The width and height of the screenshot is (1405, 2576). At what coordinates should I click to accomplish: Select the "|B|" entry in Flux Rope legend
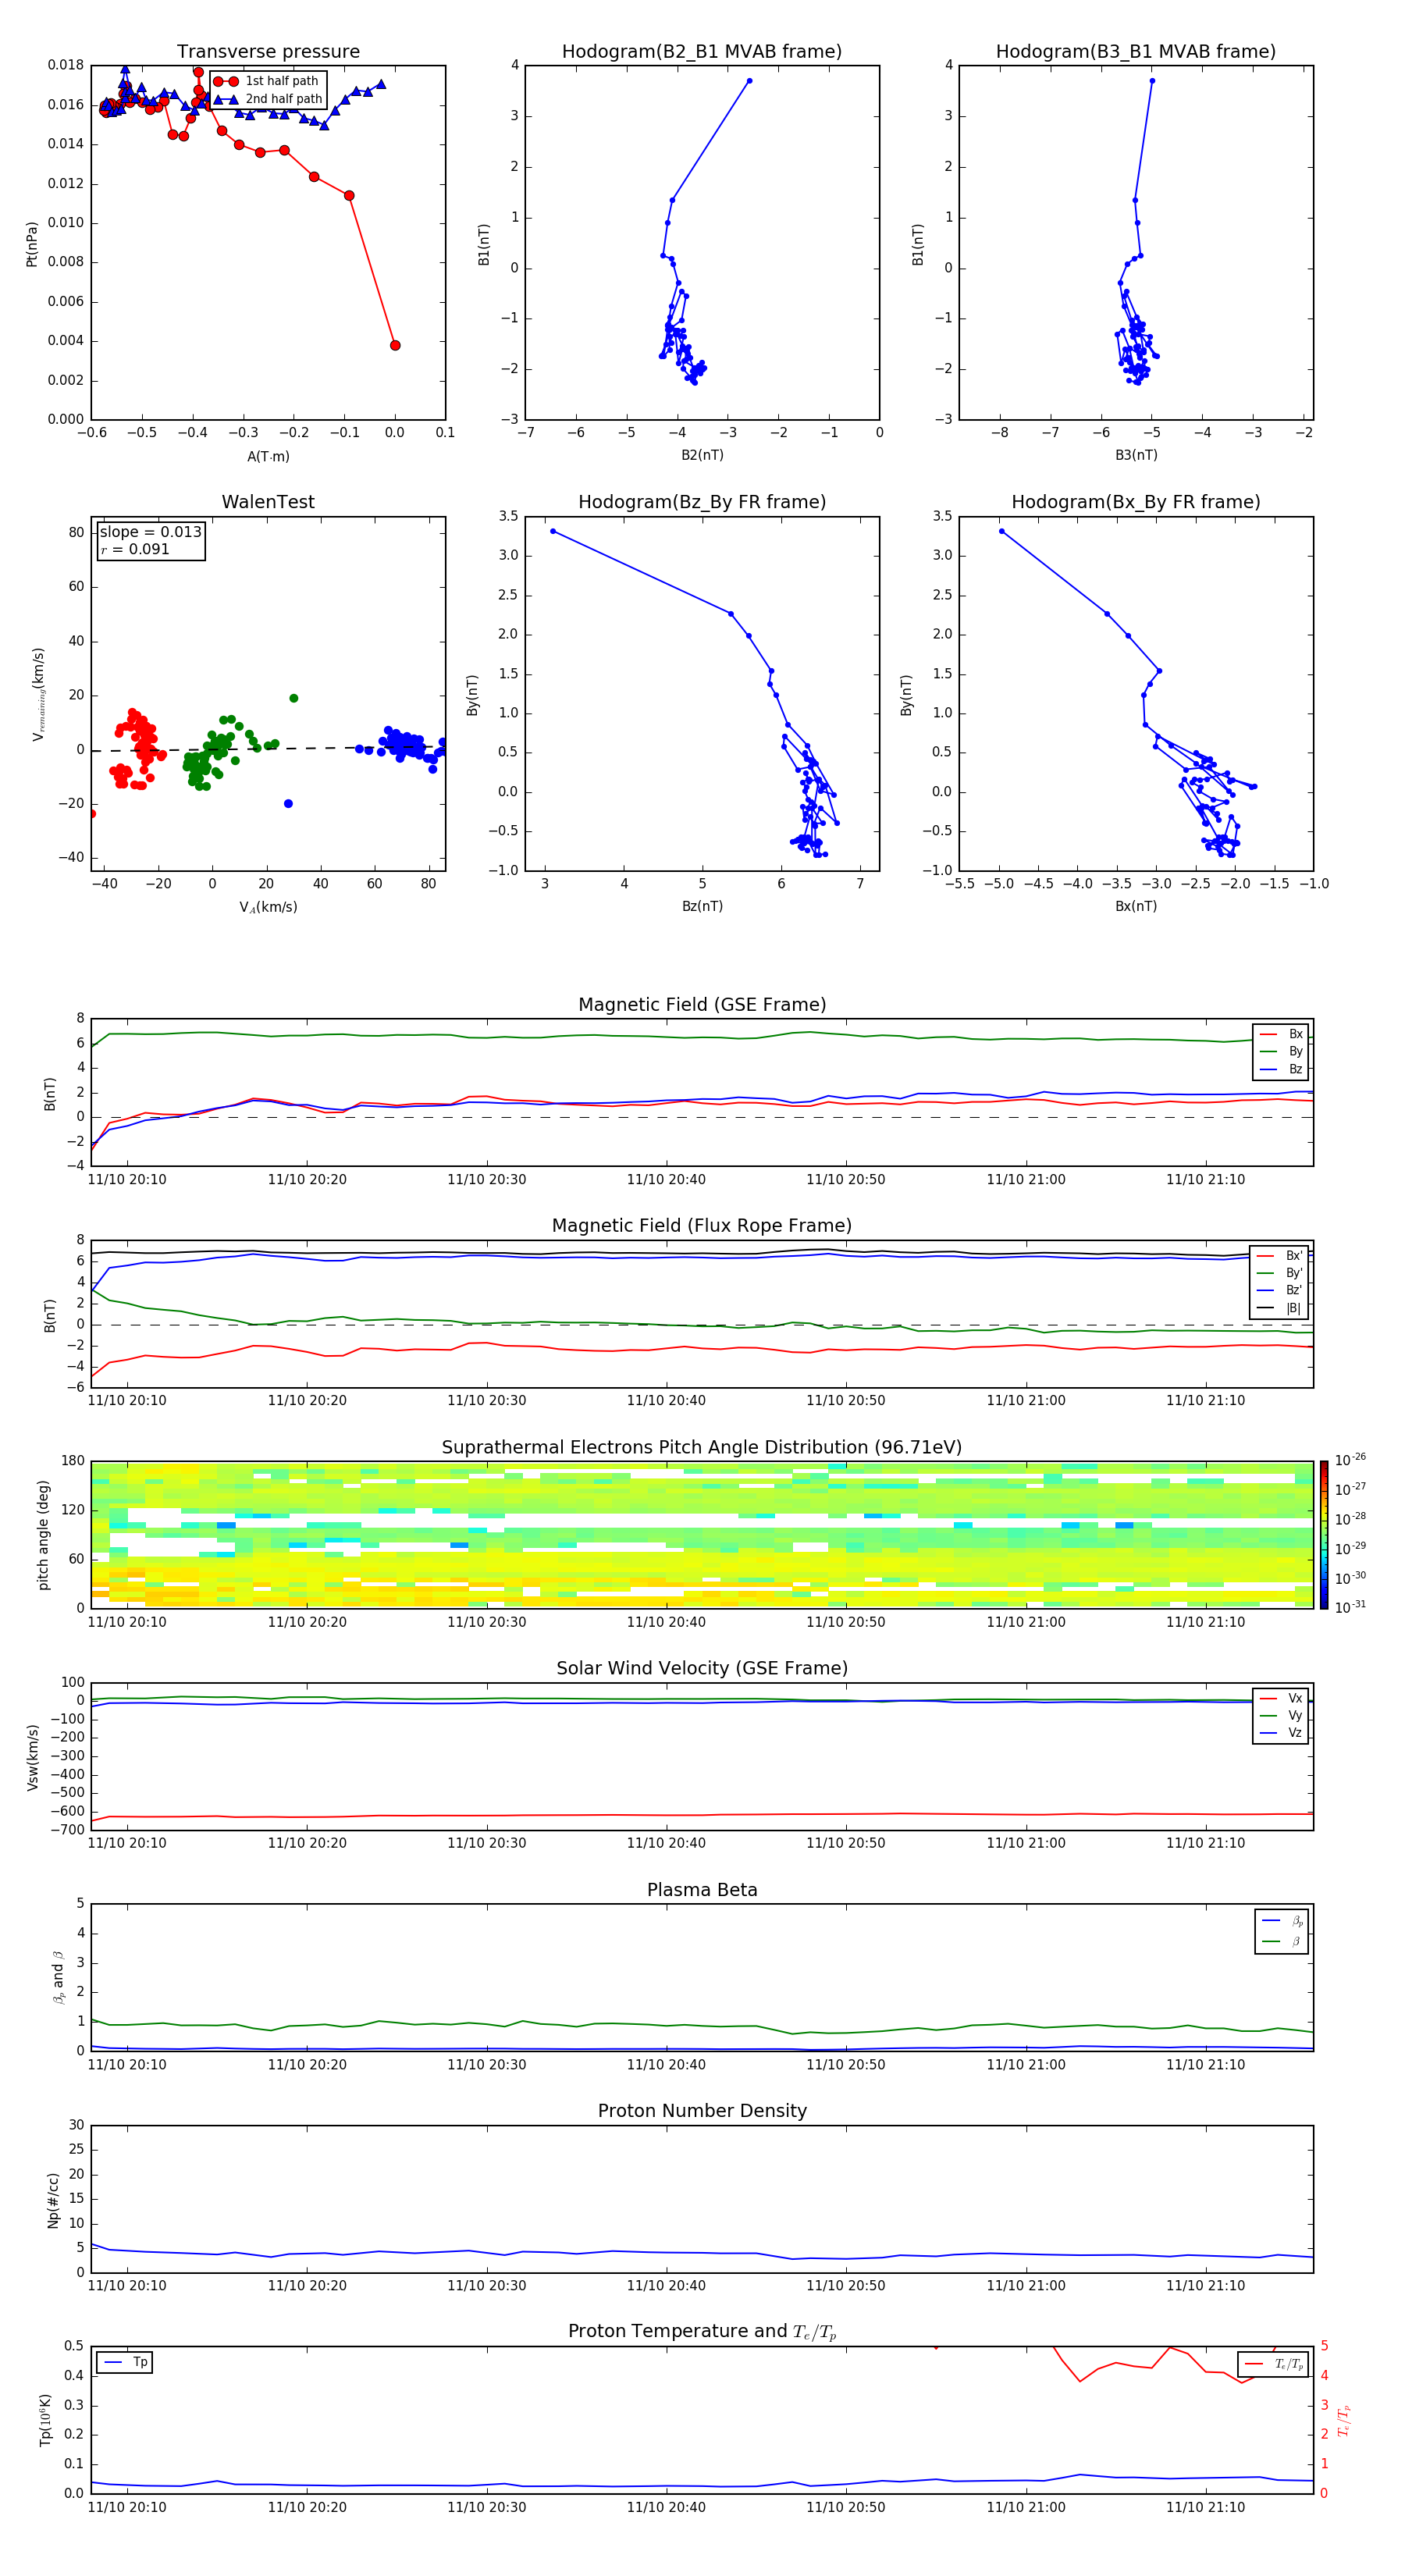(1280, 1308)
